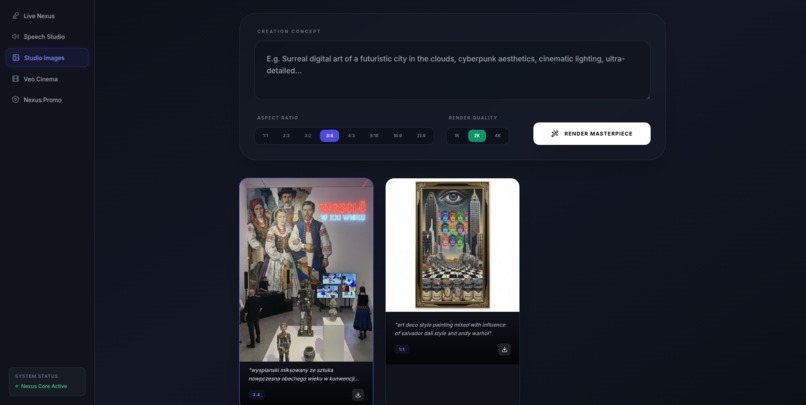The height and width of the screenshot is (405, 806).
Task: Select 2:3 aspect ratio
Action: click(286, 136)
